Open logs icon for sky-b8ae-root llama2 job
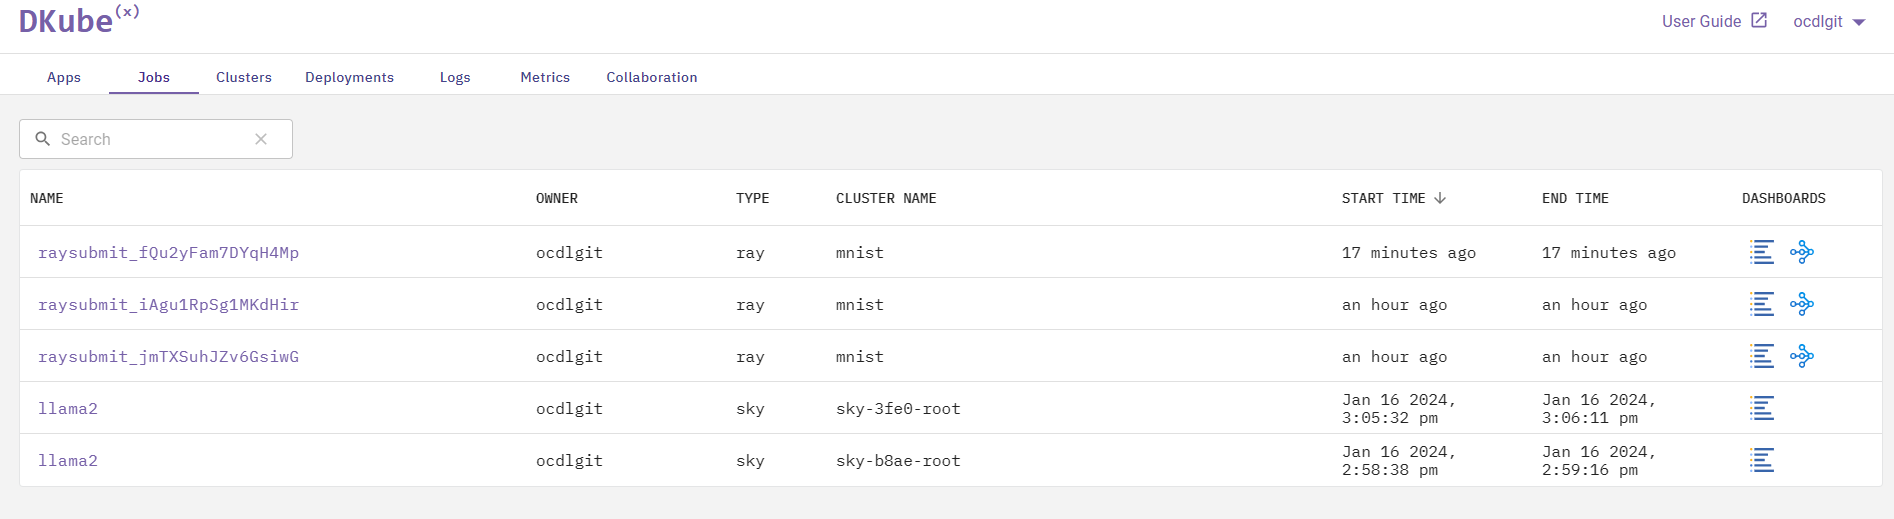 [x=1761, y=460]
